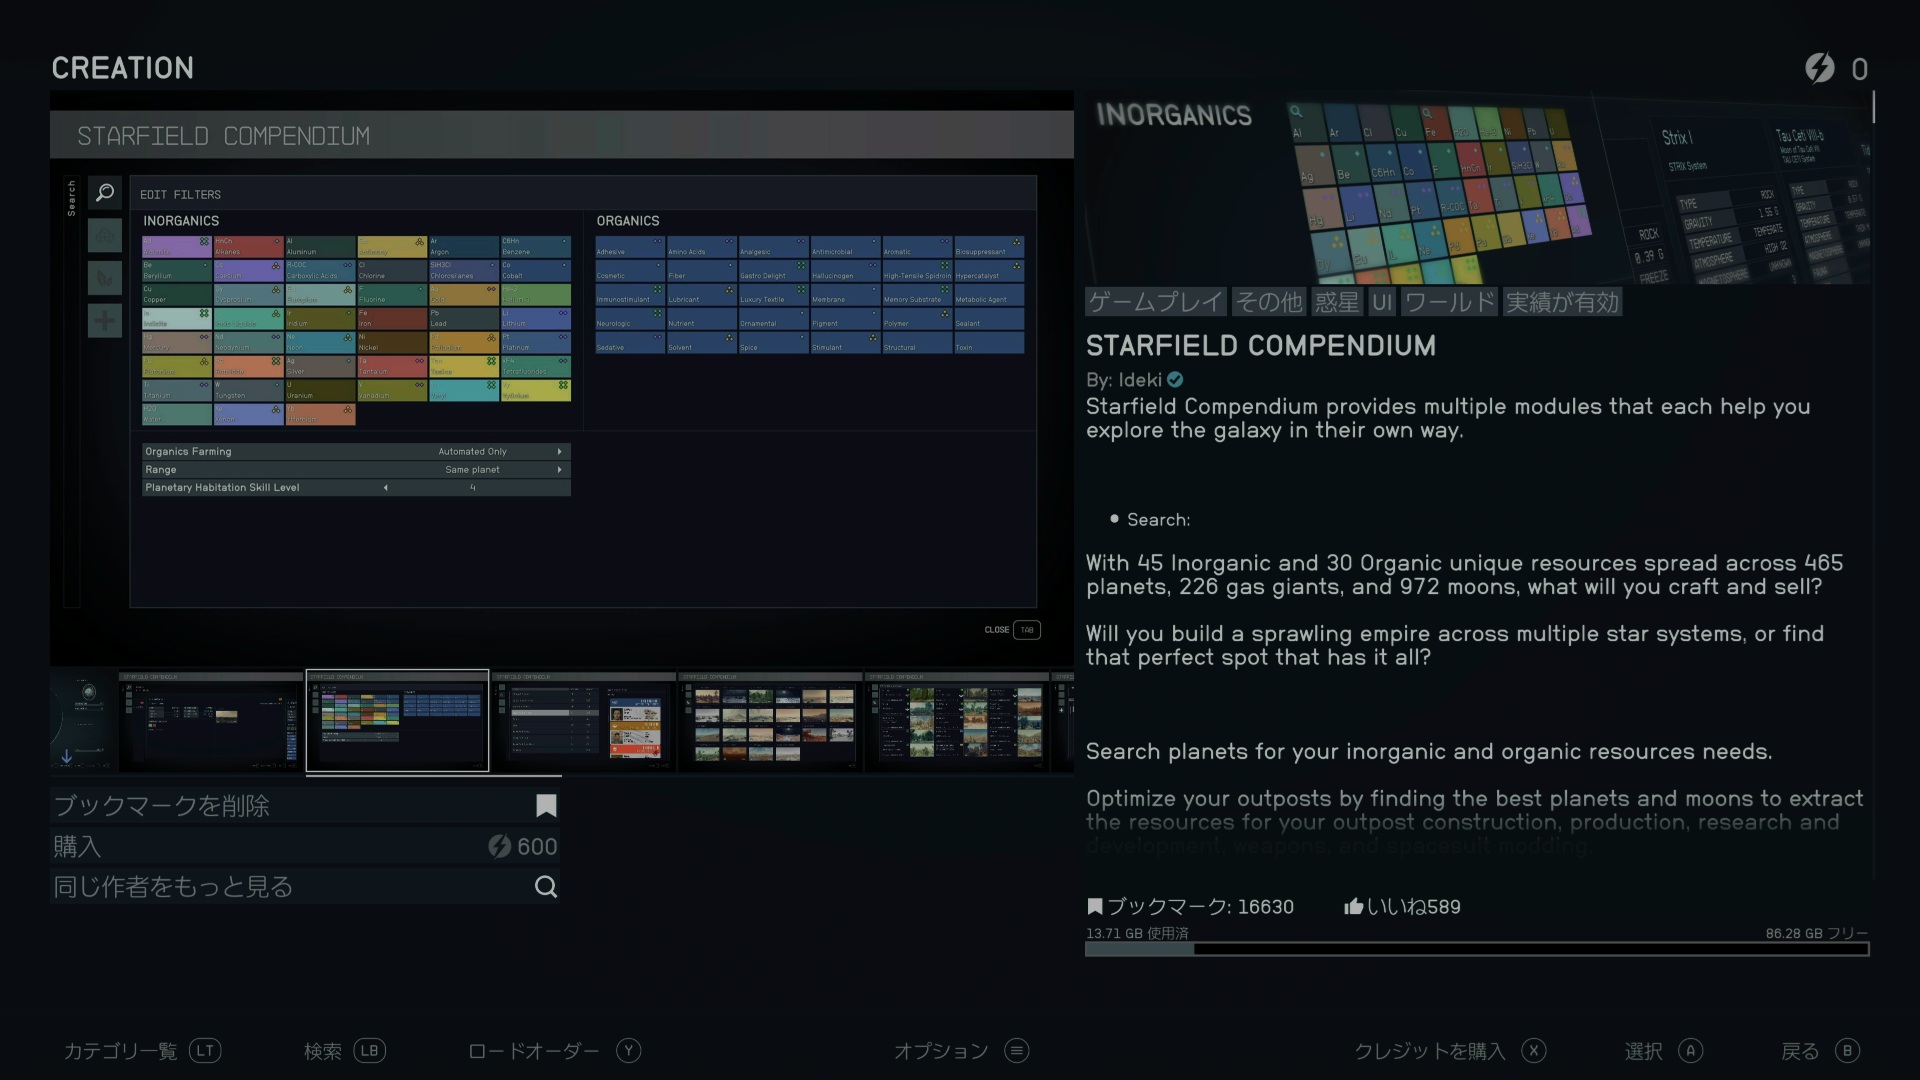Select the ゲームプレイ tag
Screen dimensions: 1920x1080
click(x=1156, y=302)
